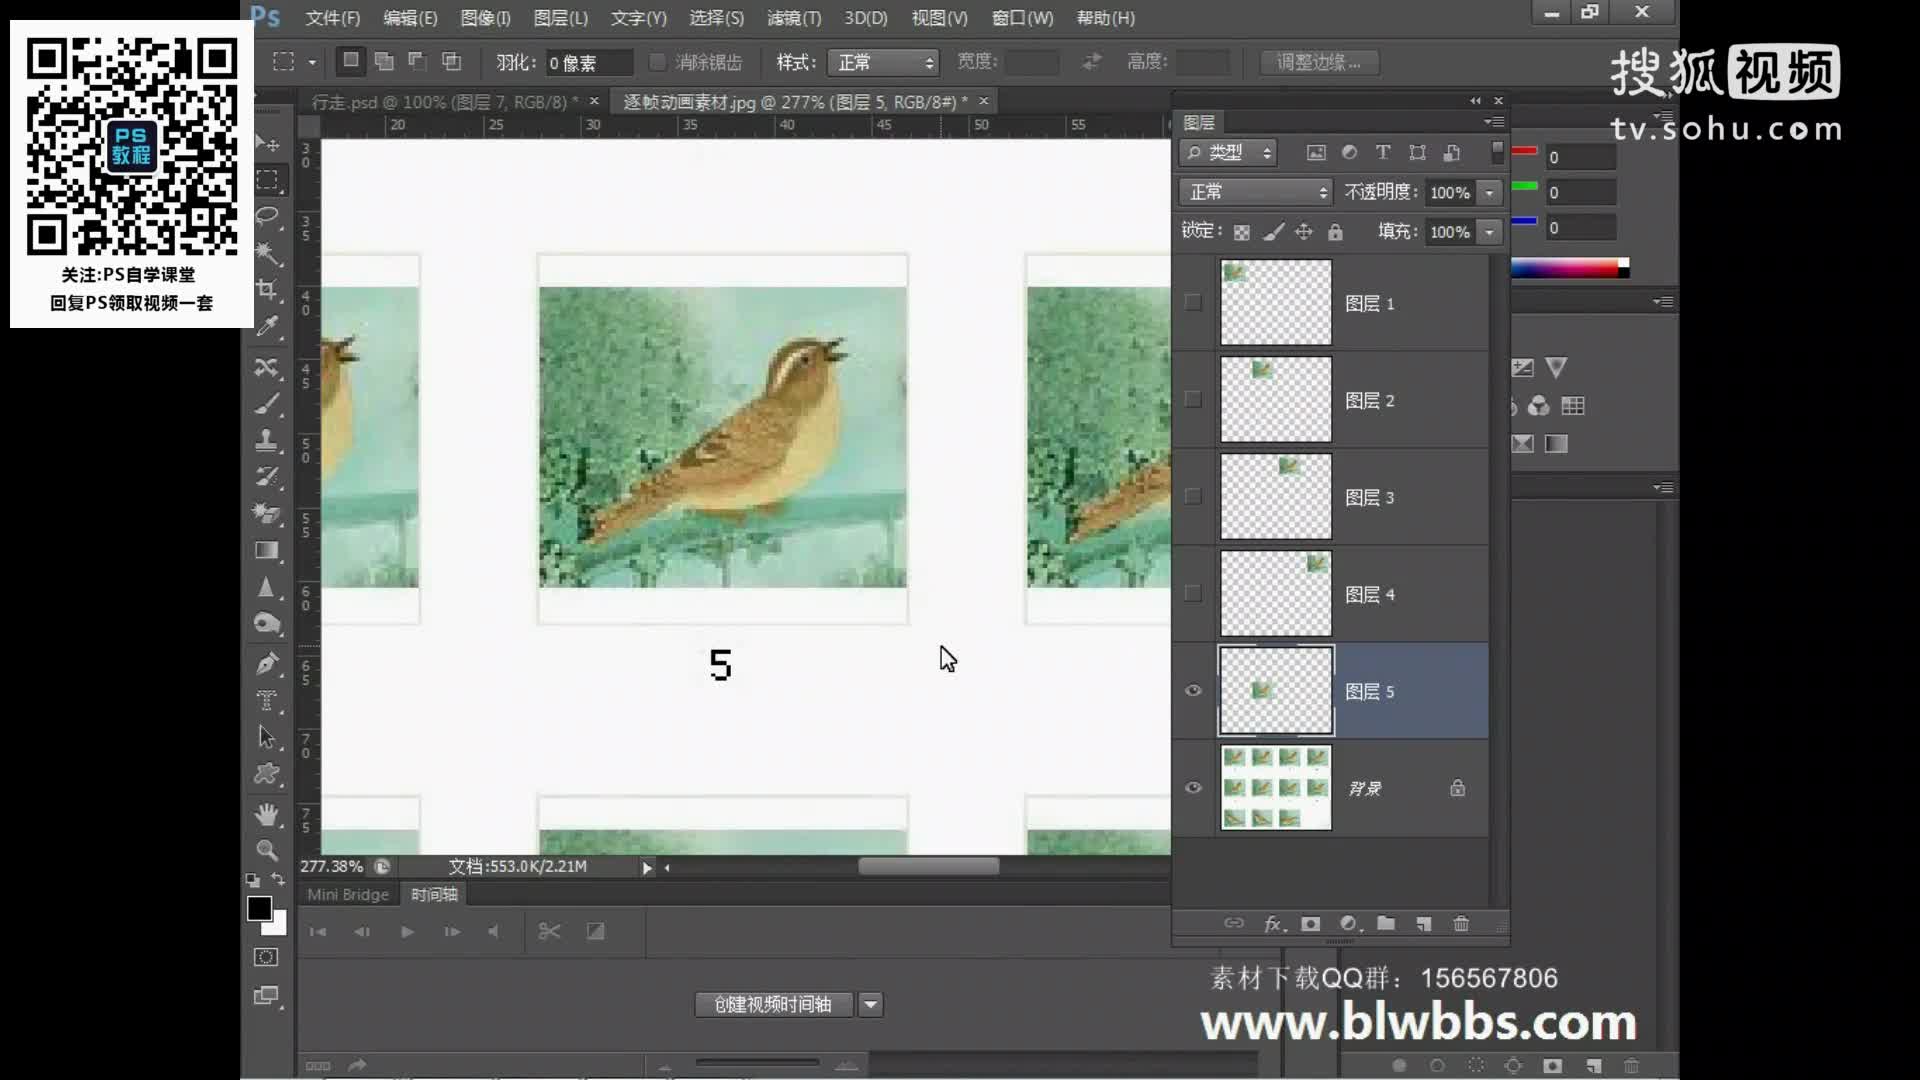Select the Magic Wand tool
1920x1080 pixels.
coord(267,253)
